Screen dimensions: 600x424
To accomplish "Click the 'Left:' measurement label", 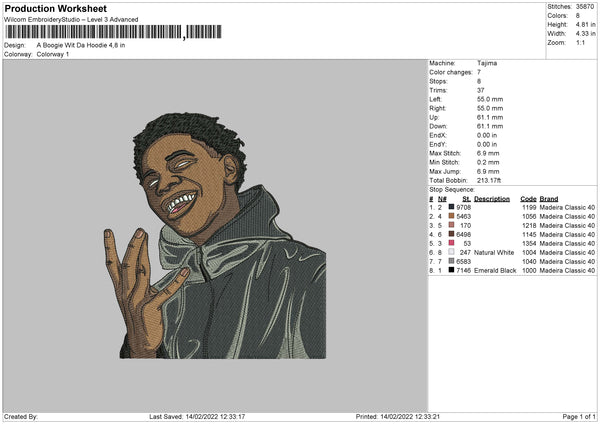I will tap(435, 99).
